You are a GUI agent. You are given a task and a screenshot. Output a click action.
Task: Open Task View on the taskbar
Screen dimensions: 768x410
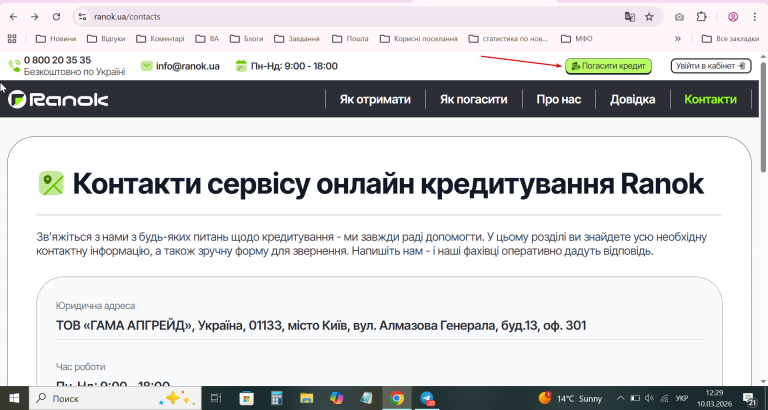216,398
